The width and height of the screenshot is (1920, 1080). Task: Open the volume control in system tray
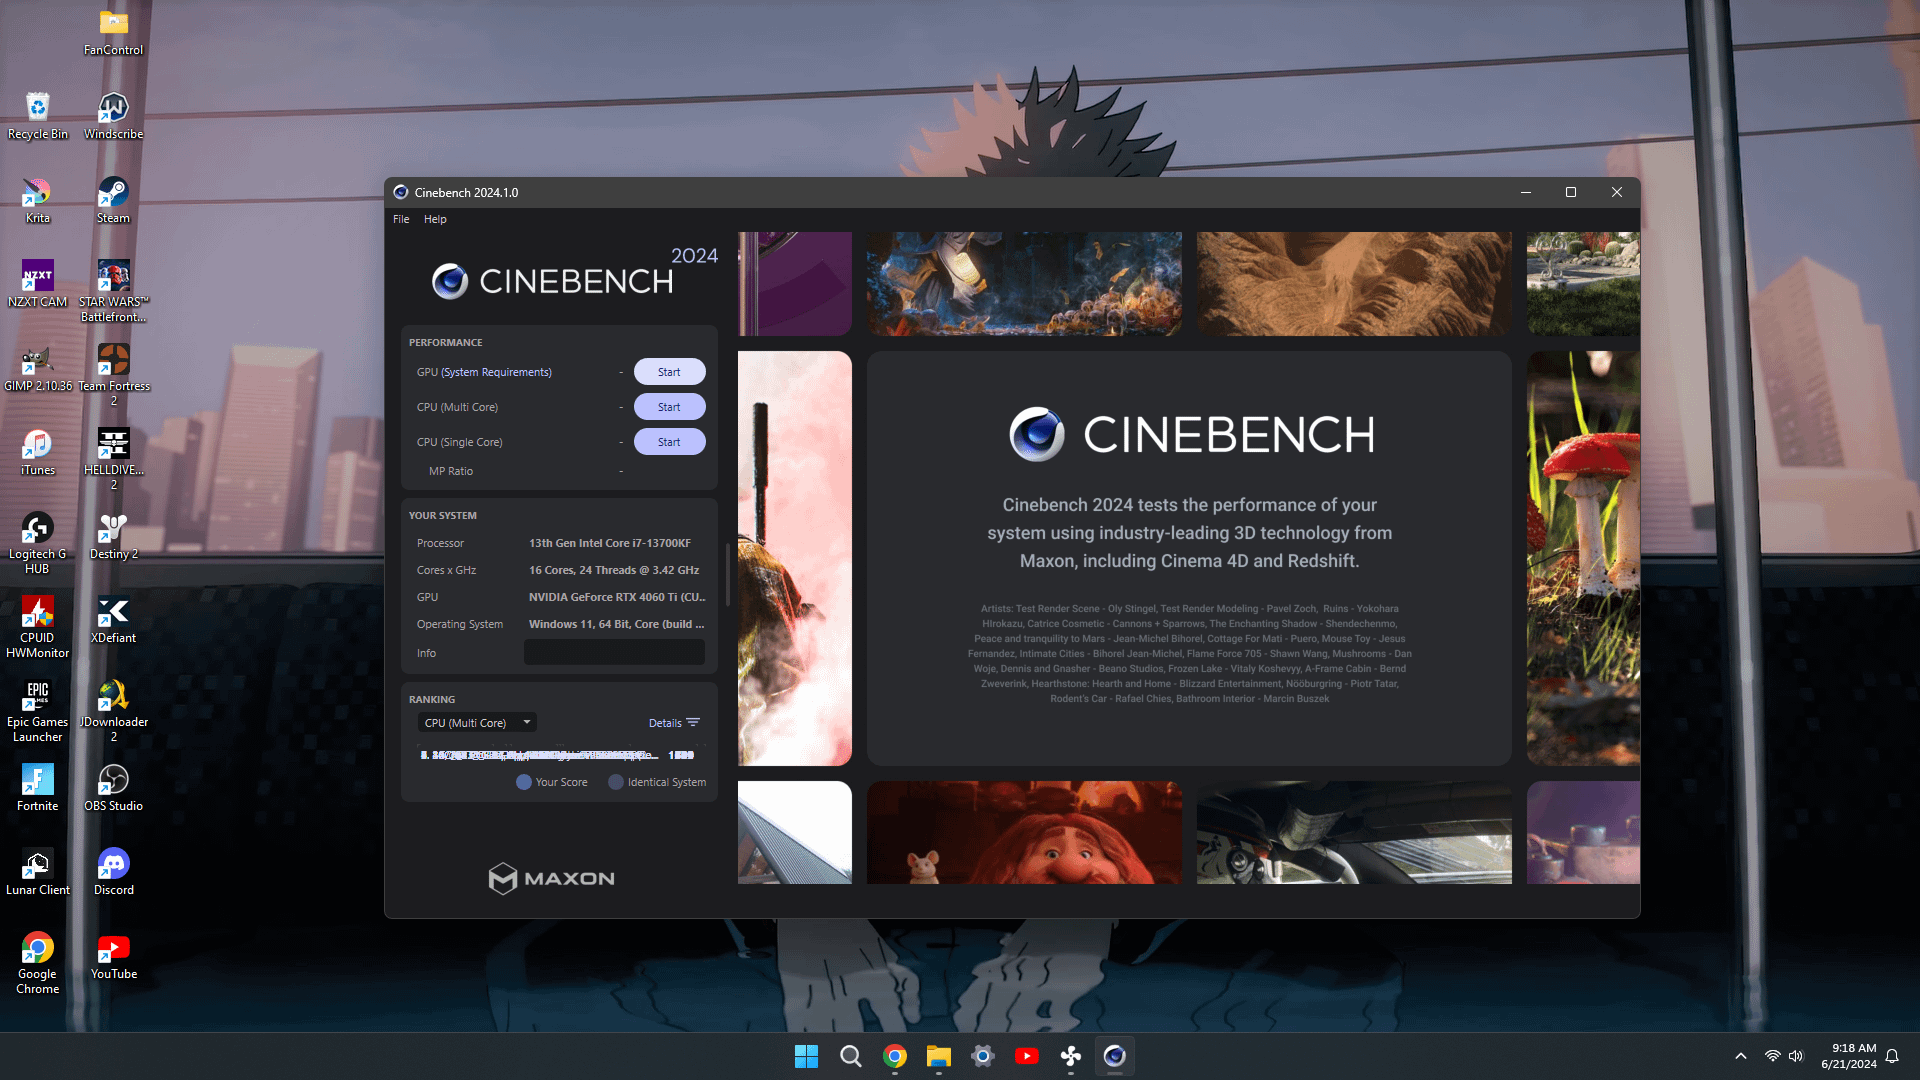(x=1796, y=1056)
